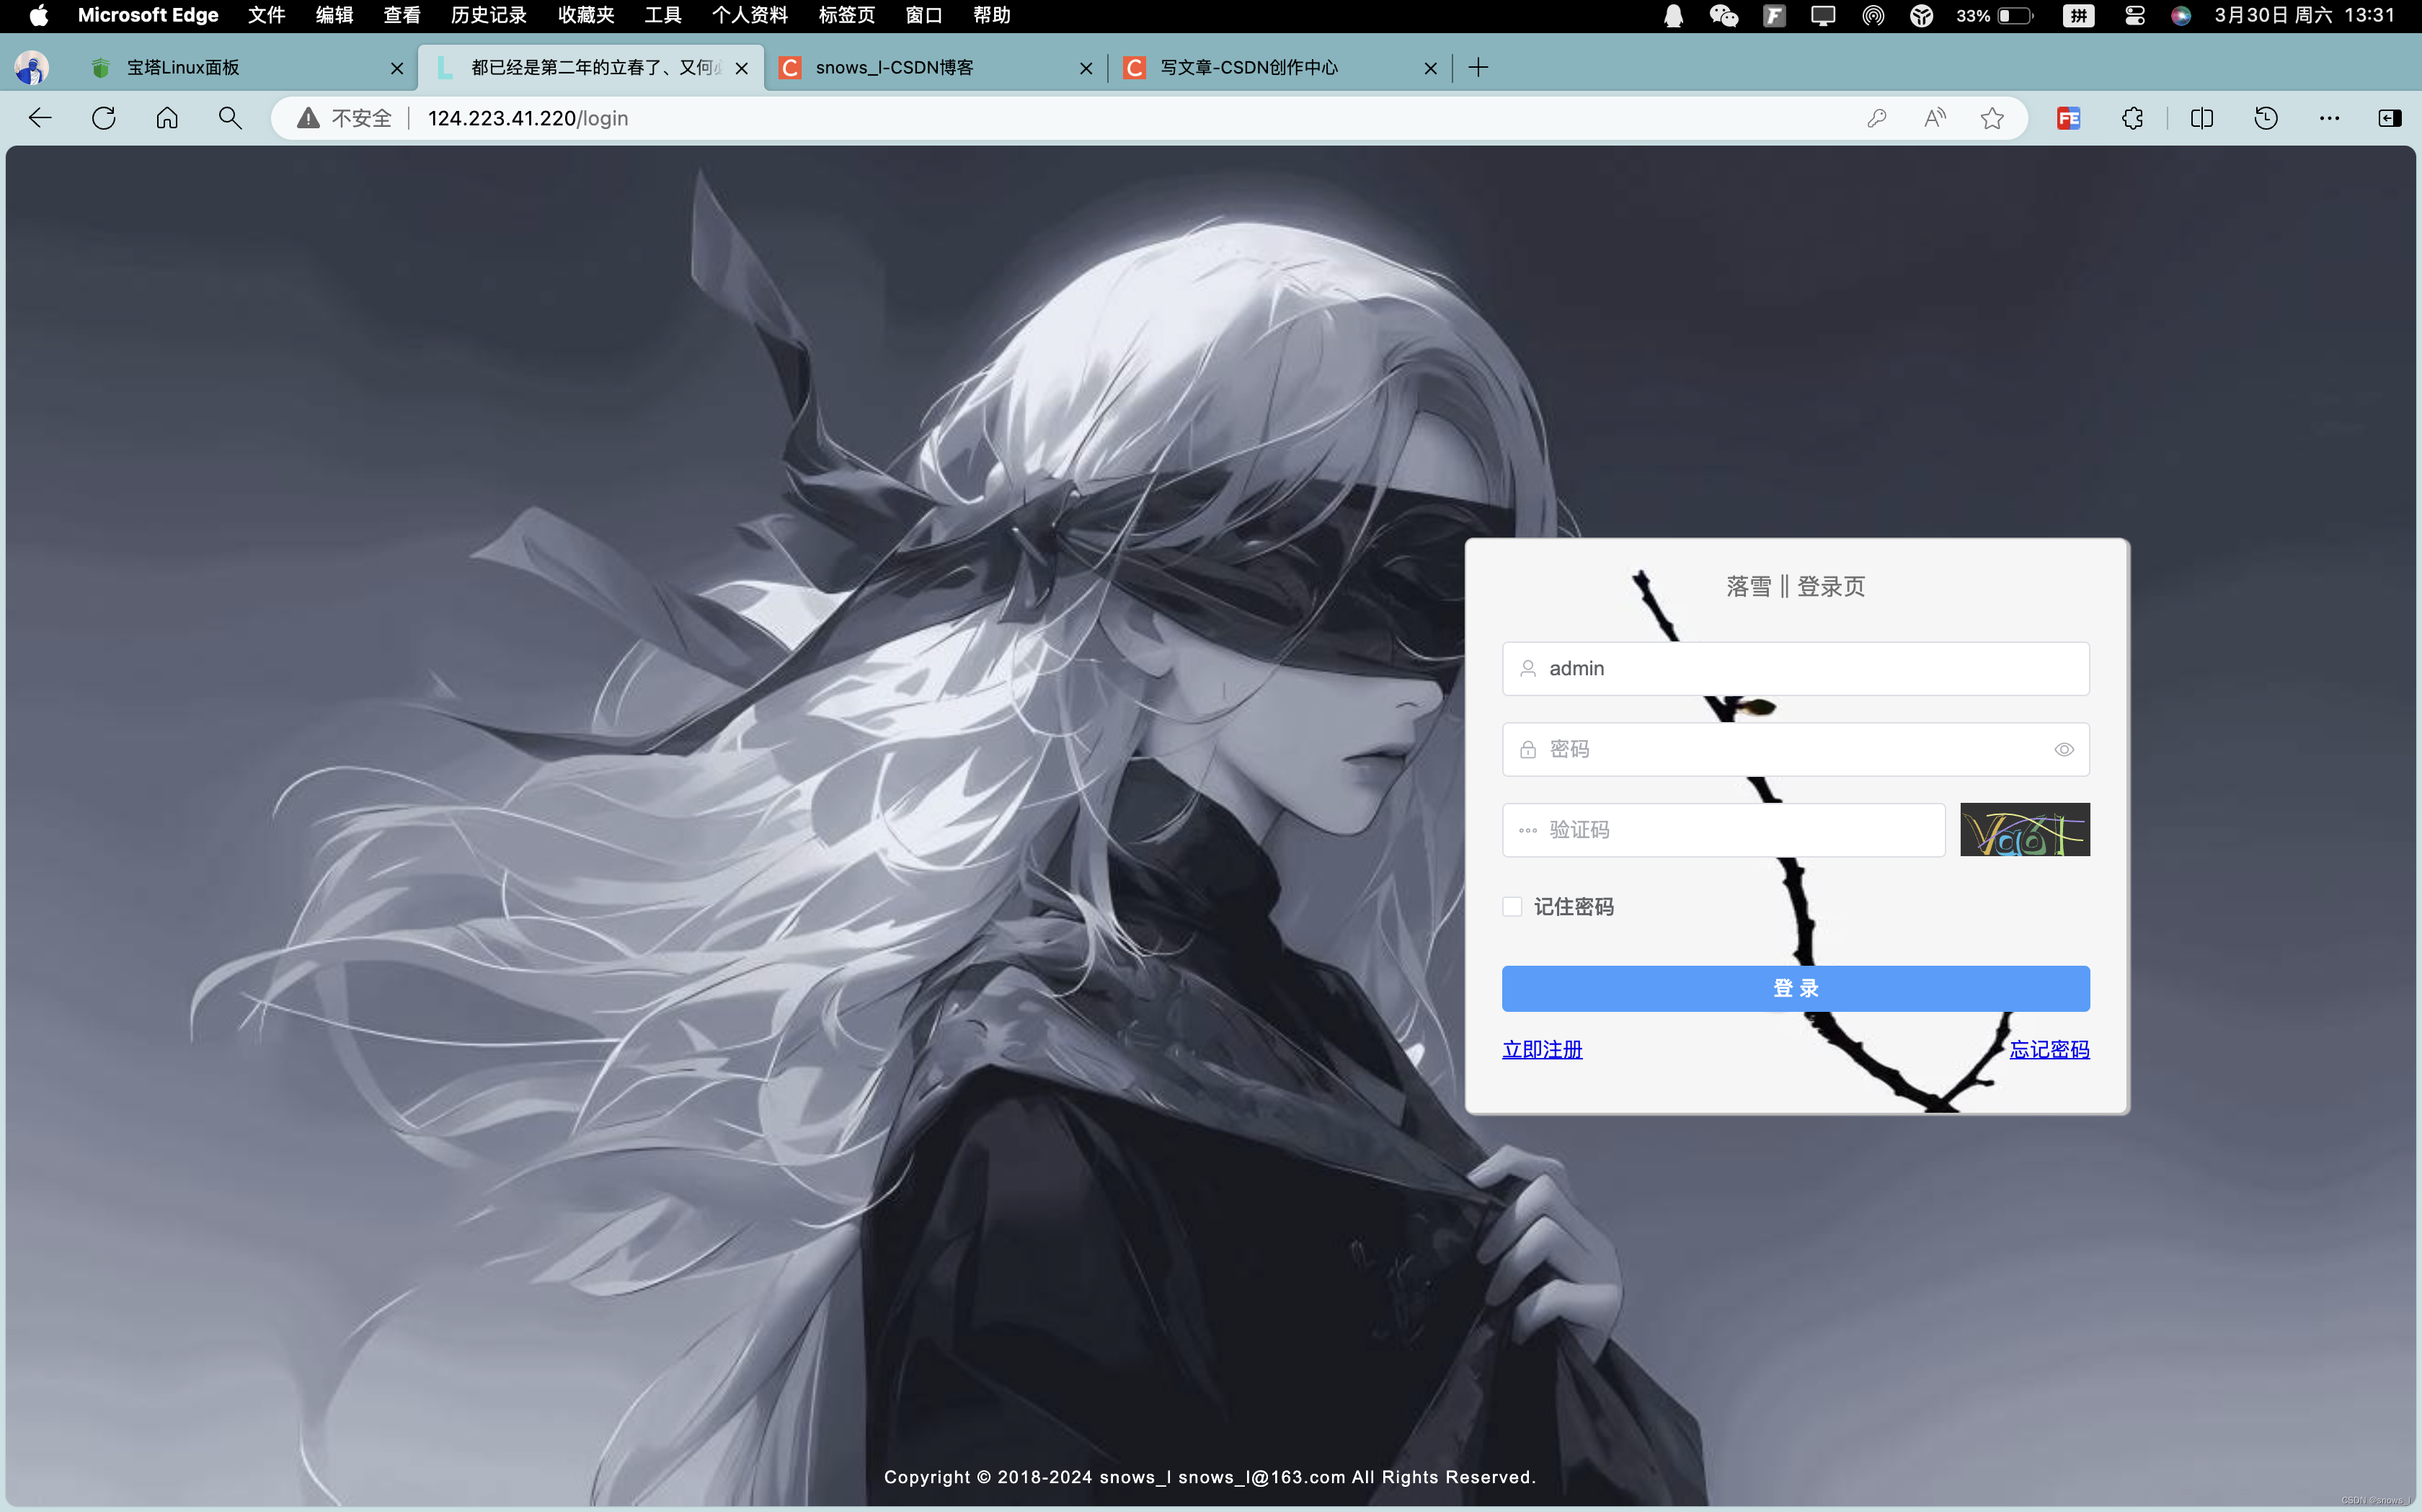Open the Apple menu
The image size is (2422, 1512).
click(38, 15)
